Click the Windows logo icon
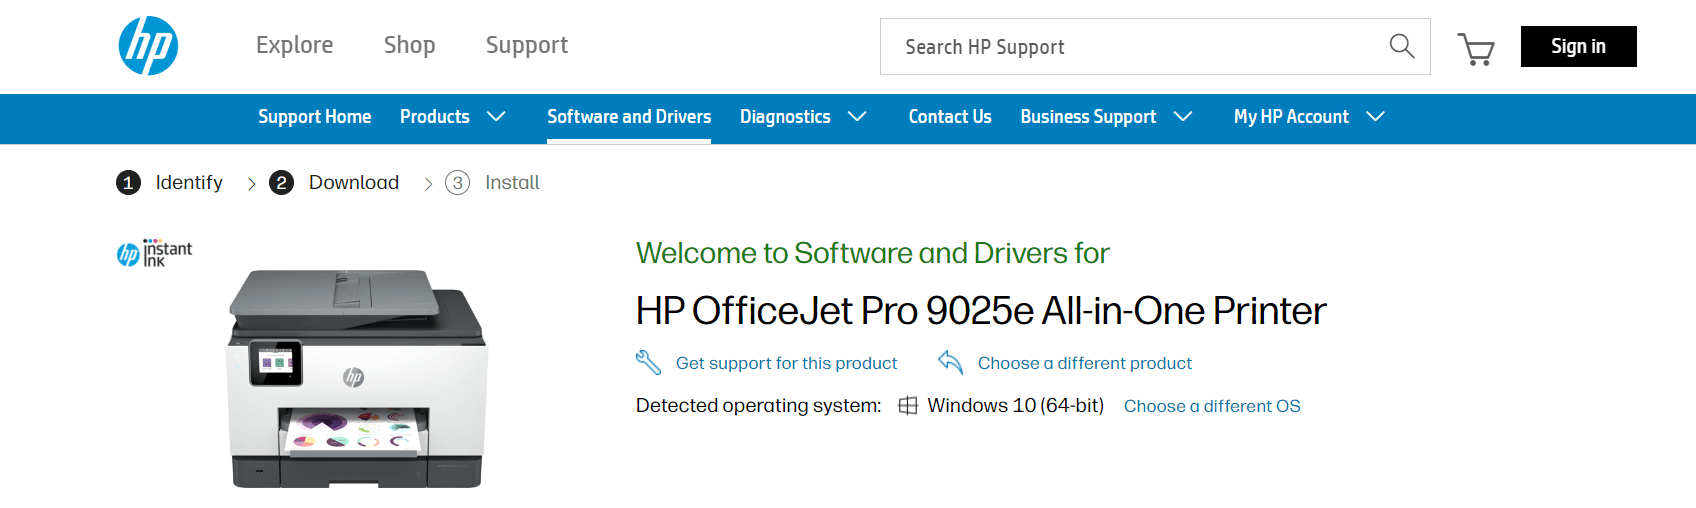Viewport: 1696px width, 508px height. (x=908, y=406)
